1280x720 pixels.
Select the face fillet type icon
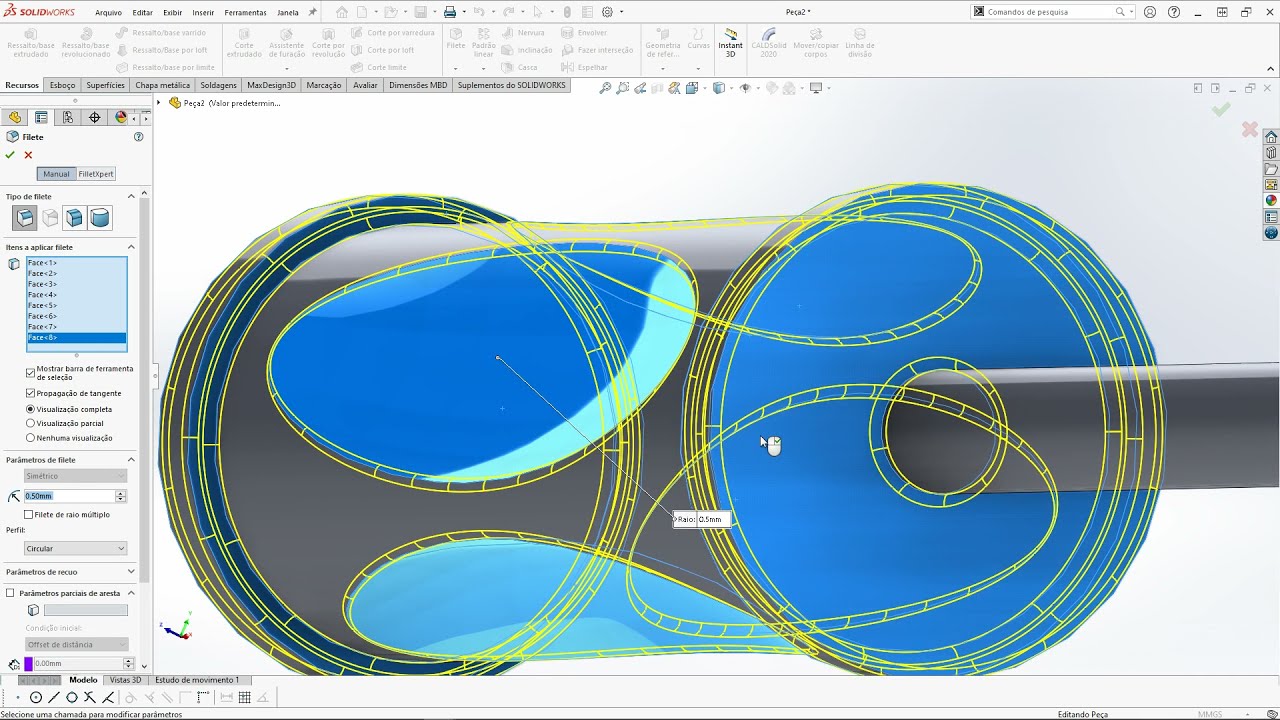74,218
